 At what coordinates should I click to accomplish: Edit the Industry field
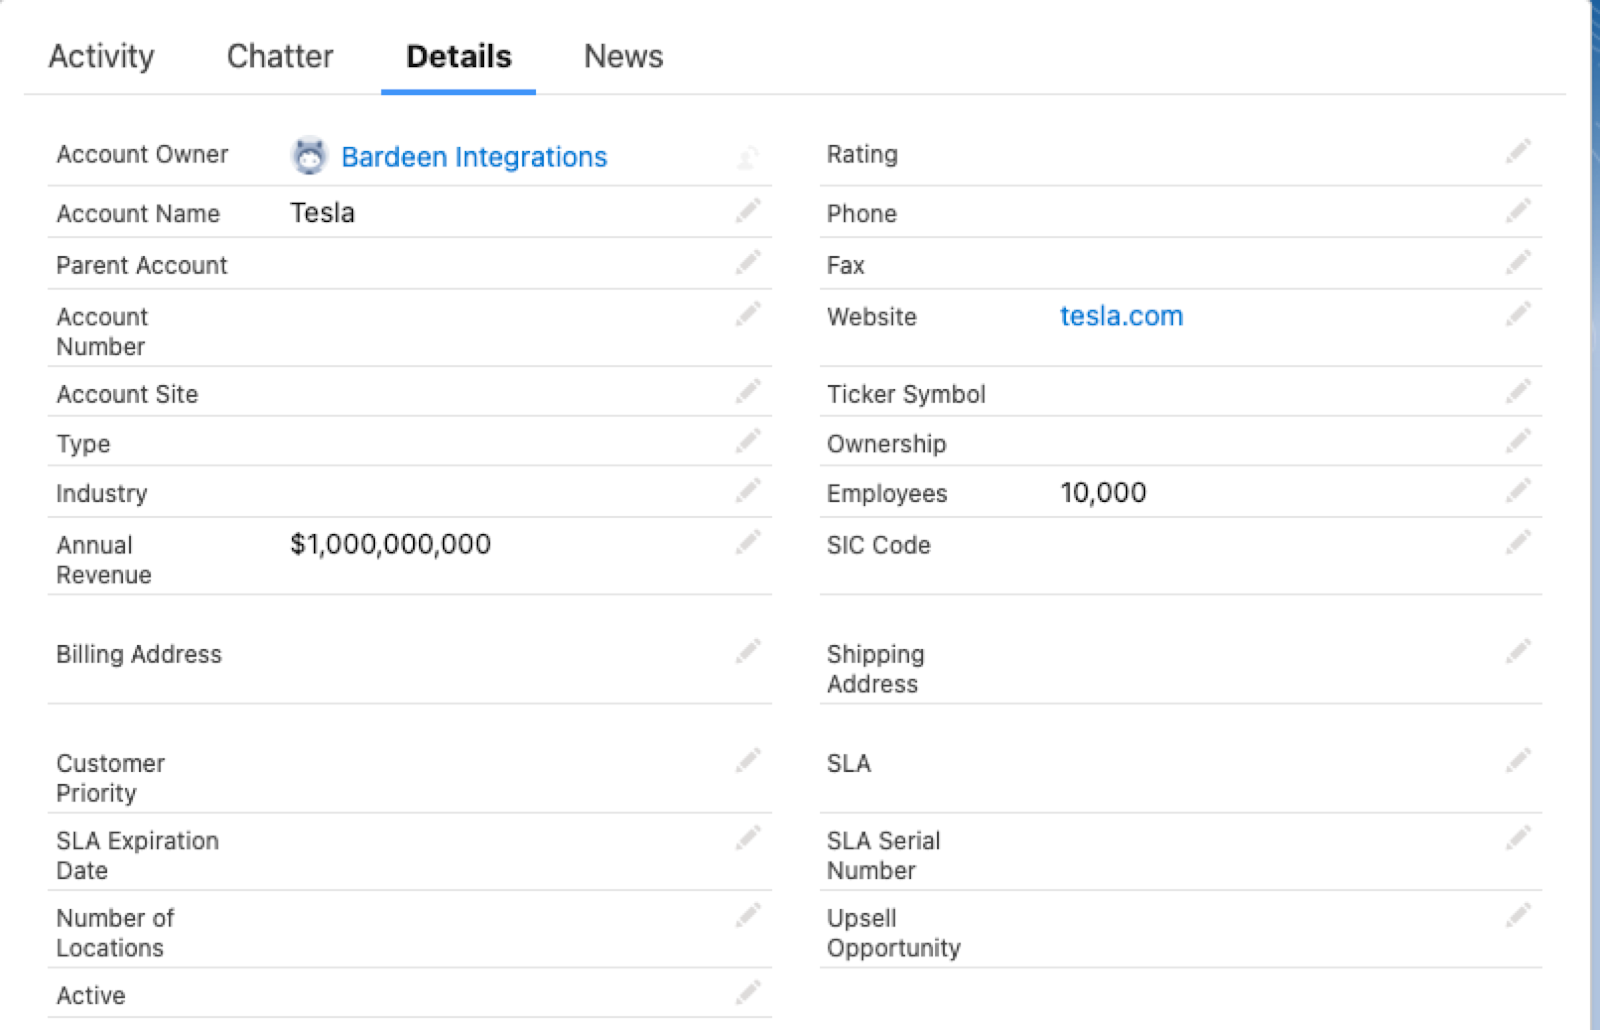point(748,490)
